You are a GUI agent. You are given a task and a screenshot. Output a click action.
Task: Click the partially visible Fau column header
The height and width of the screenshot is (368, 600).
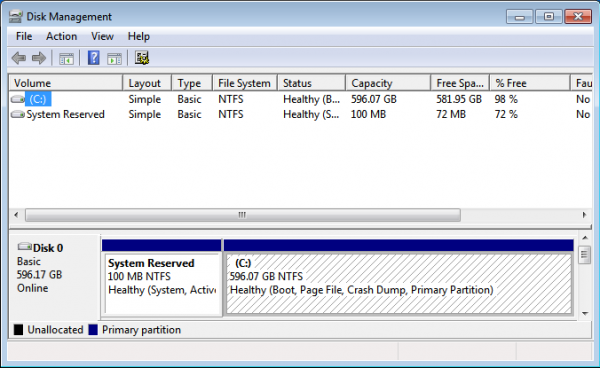click(582, 83)
